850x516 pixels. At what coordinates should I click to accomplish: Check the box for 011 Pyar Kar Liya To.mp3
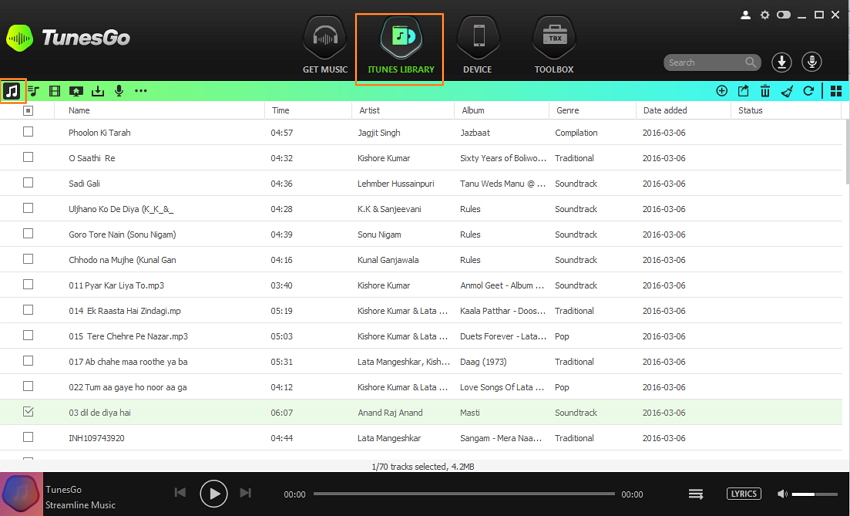click(x=28, y=285)
